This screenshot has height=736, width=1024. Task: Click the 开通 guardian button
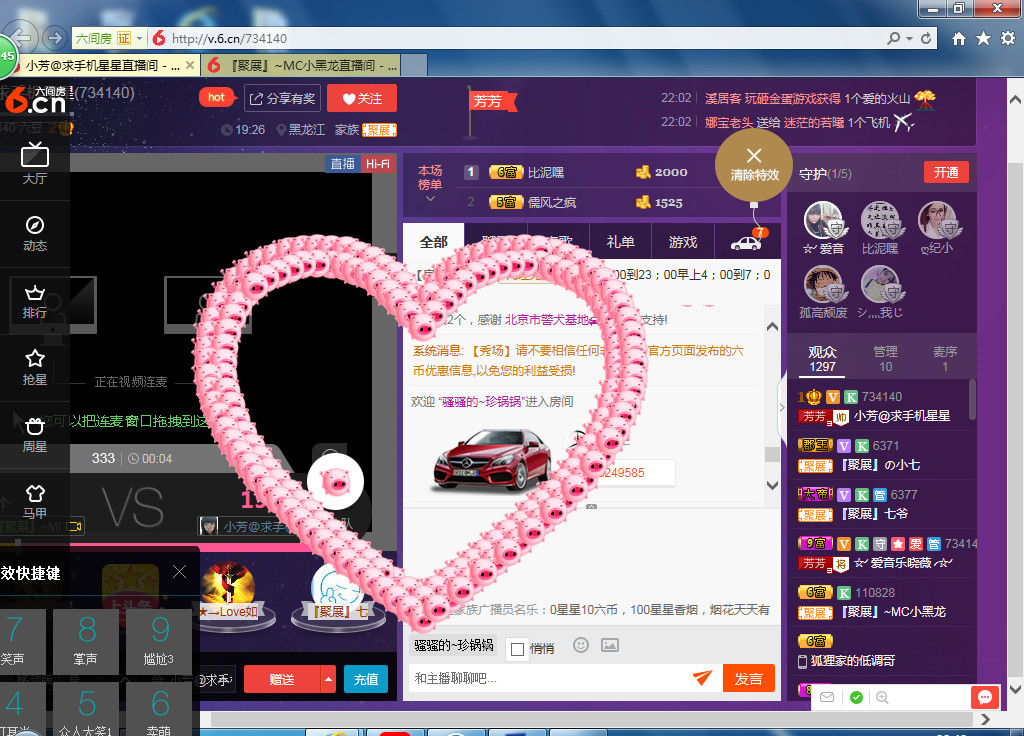pos(946,172)
